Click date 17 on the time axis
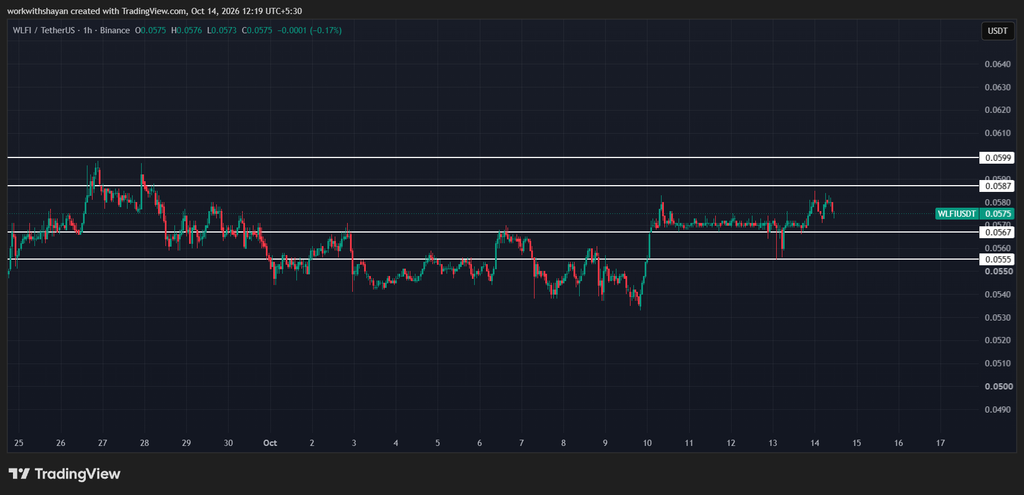This screenshot has height=495, width=1024. [940, 443]
